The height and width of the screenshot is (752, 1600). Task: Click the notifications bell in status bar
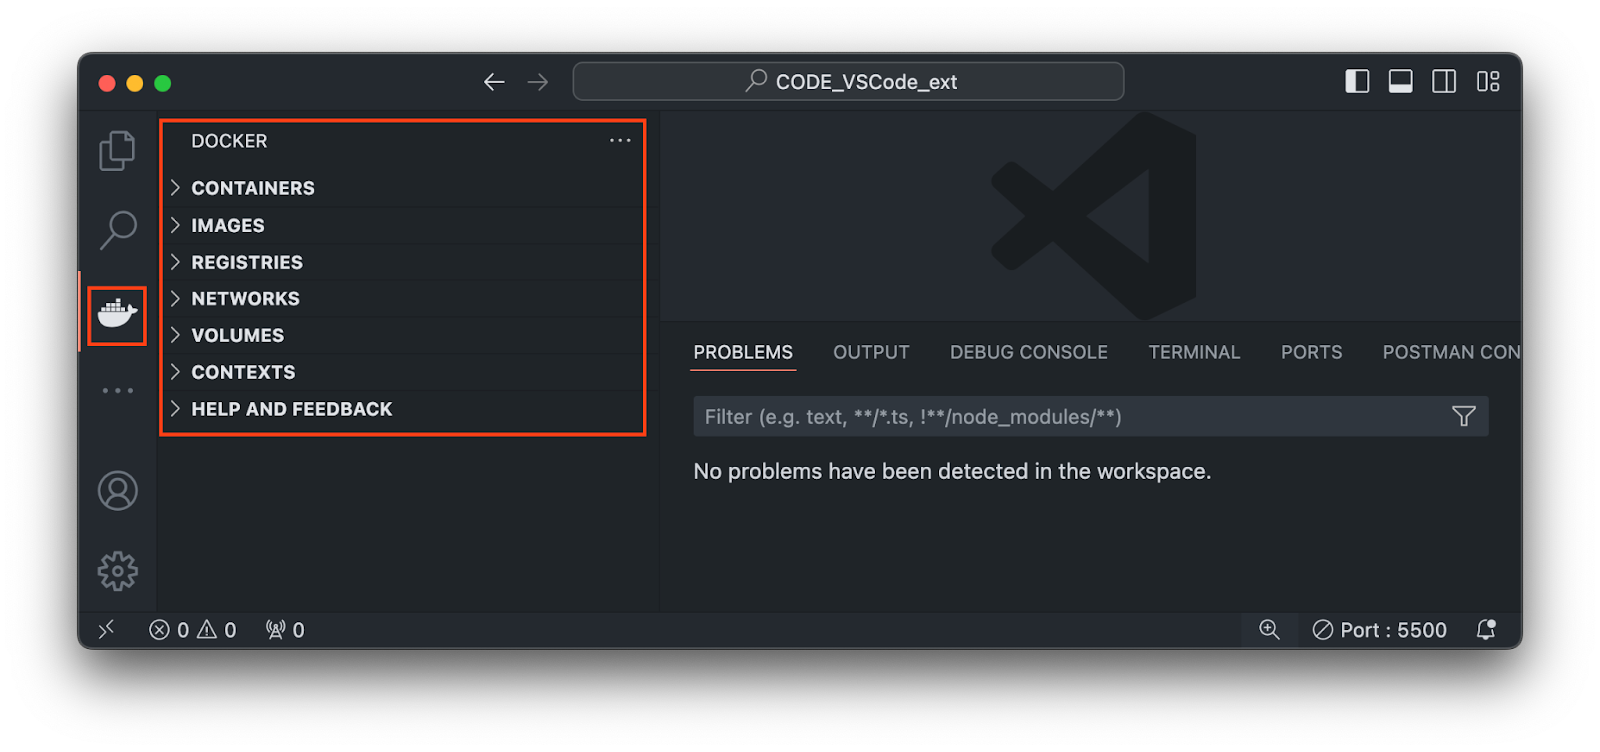(1486, 630)
